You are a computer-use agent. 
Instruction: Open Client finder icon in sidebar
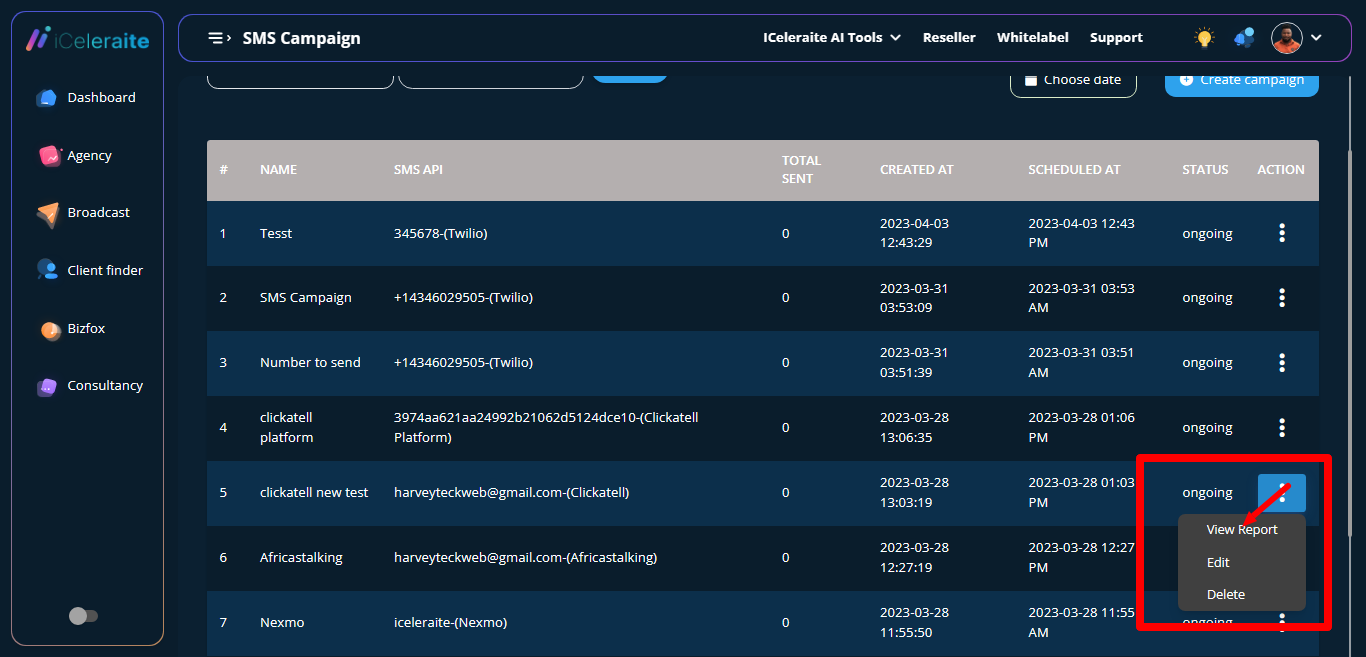point(47,270)
